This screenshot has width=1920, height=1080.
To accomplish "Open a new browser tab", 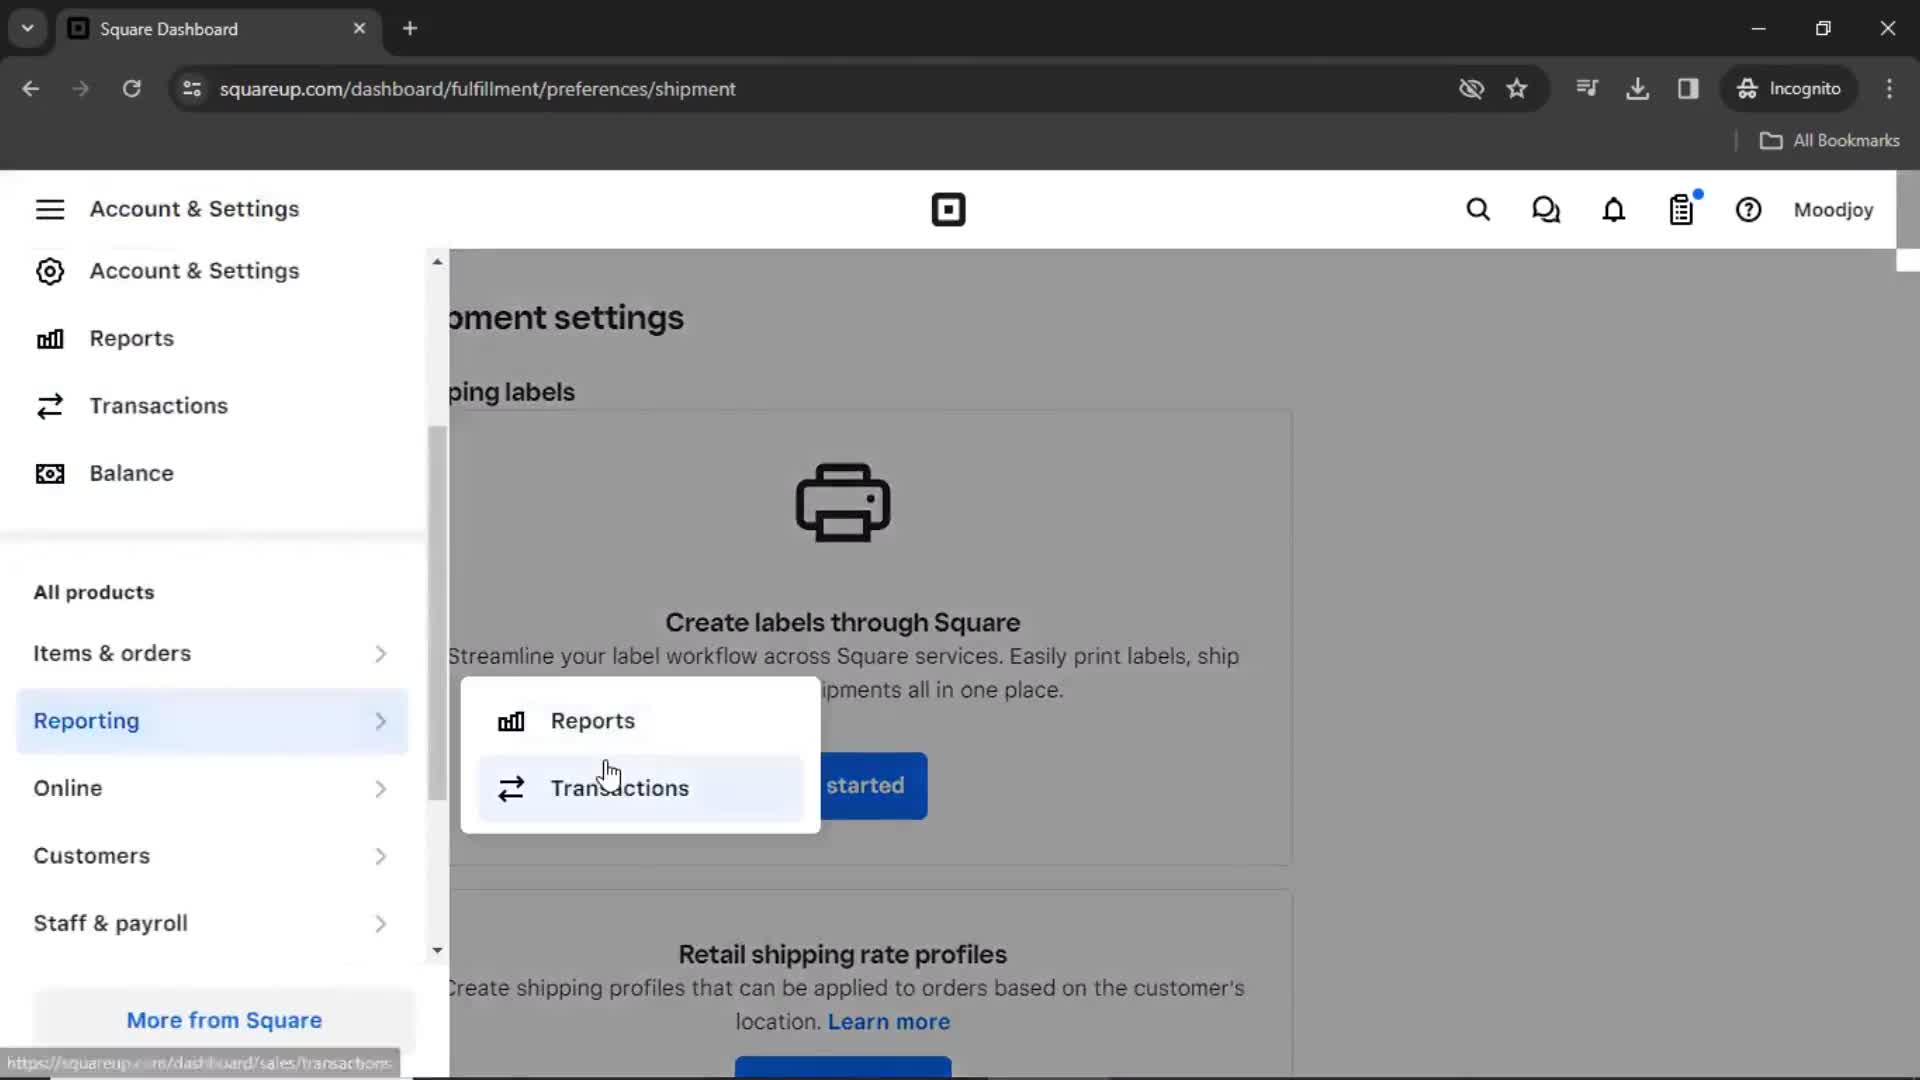I will [410, 29].
